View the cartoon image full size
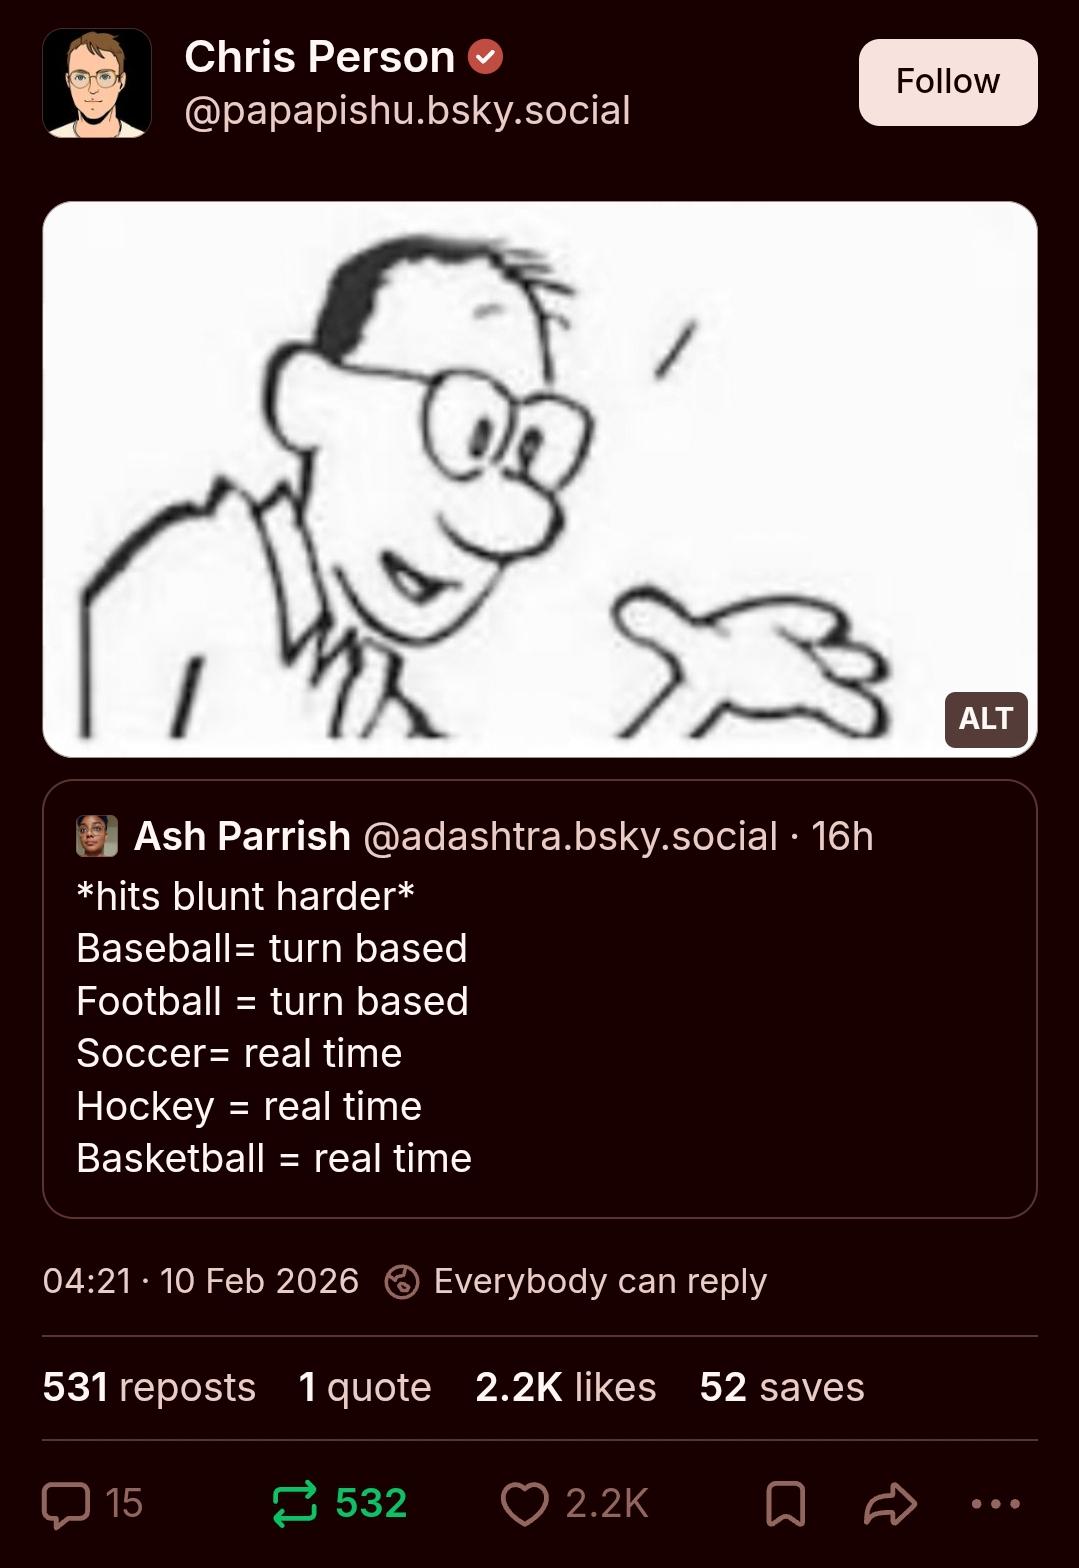The image size is (1079, 1568). (540, 479)
